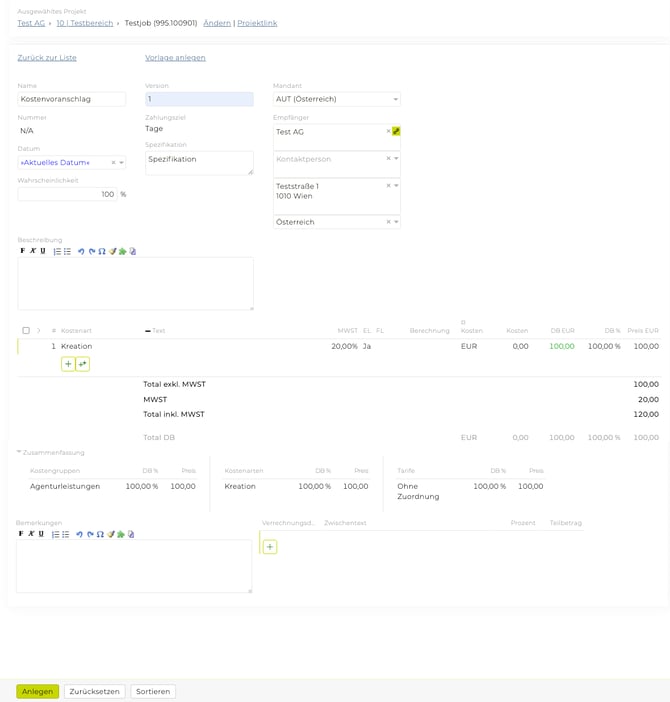Click redo arrow in Bemerkungen toolbar
Image resolution: width=670 pixels, height=702 pixels.
(x=90, y=534)
